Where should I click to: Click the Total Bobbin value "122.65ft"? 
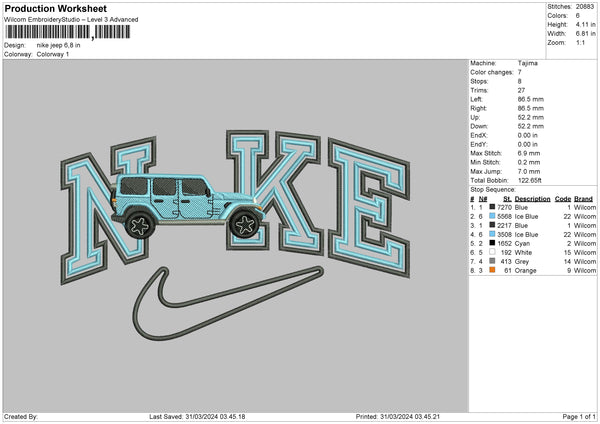[x=530, y=180]
